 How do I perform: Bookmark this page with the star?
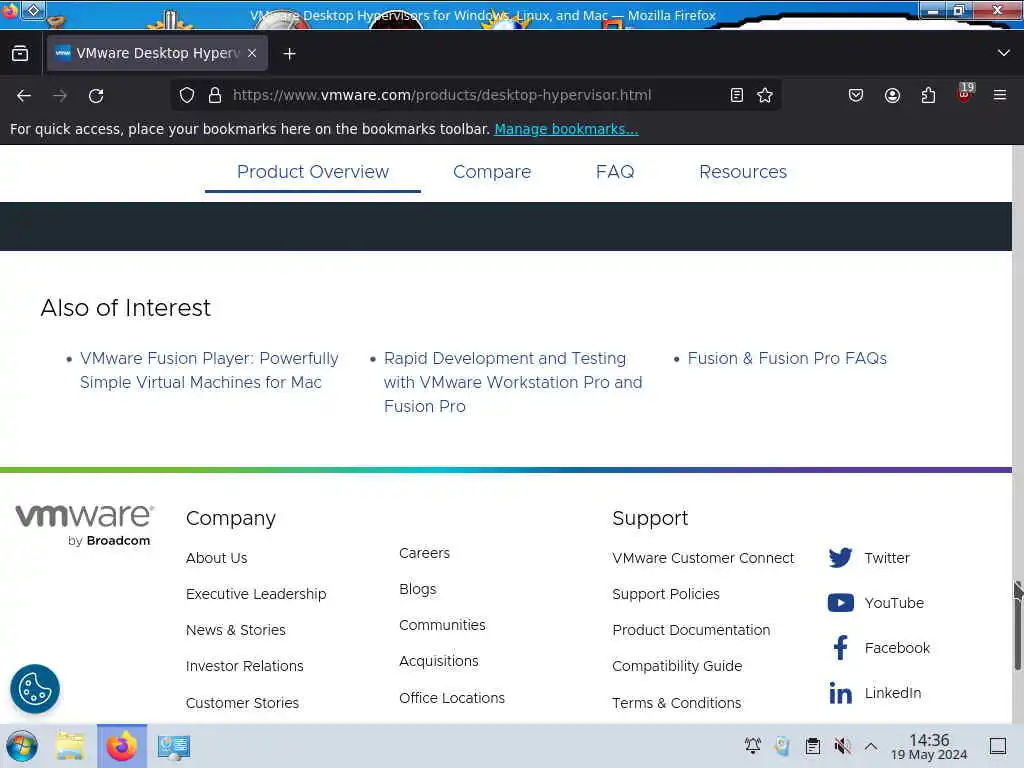765,95
